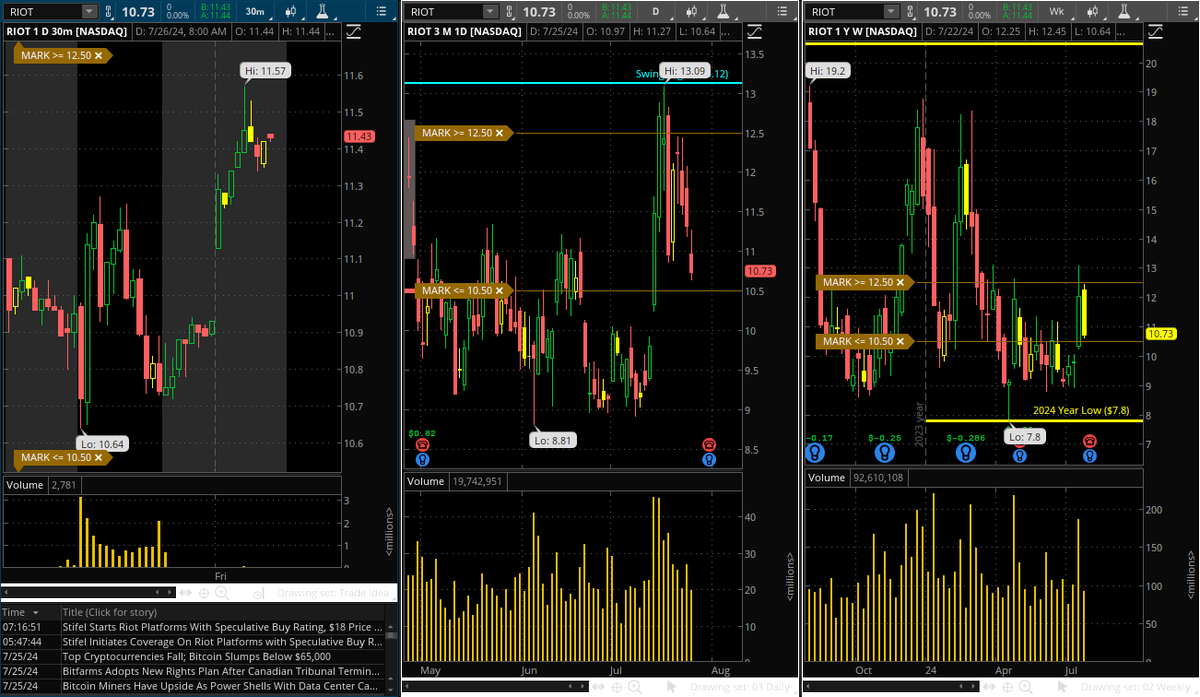Expand the RIOT symbol dropdown on the daily chart

tap(490, 12)
